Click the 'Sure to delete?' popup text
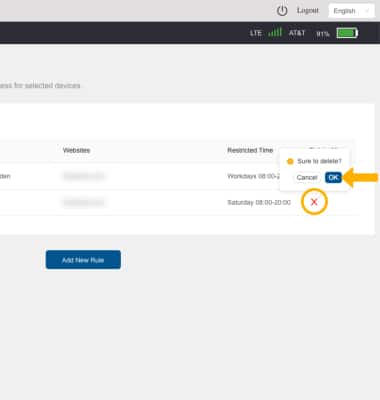The image size is (380, 400). (x=319, y=161)
